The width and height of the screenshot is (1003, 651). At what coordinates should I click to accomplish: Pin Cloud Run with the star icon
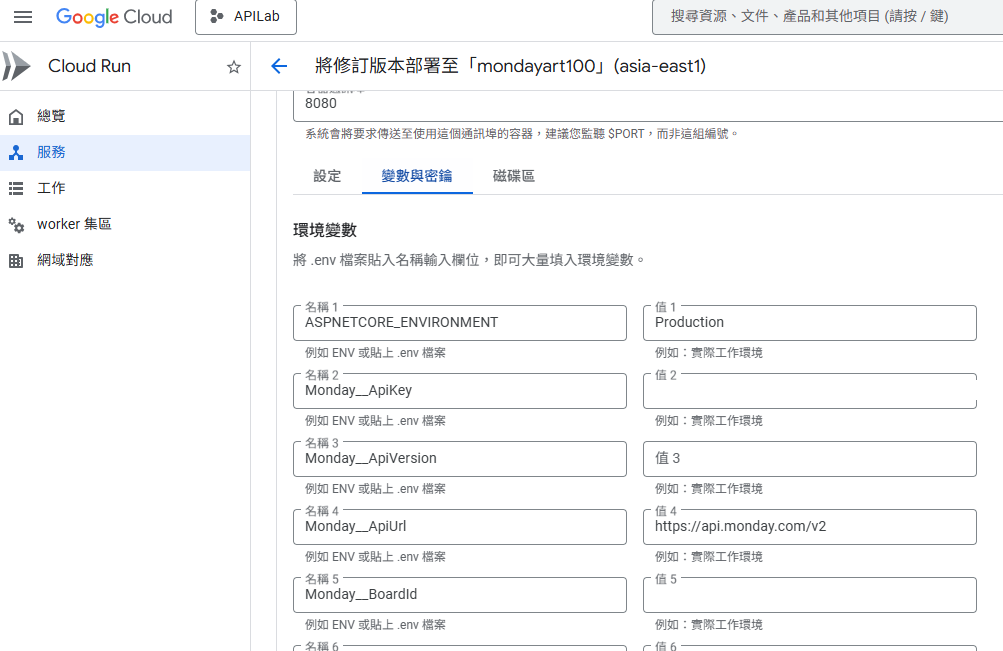point(233,67)
